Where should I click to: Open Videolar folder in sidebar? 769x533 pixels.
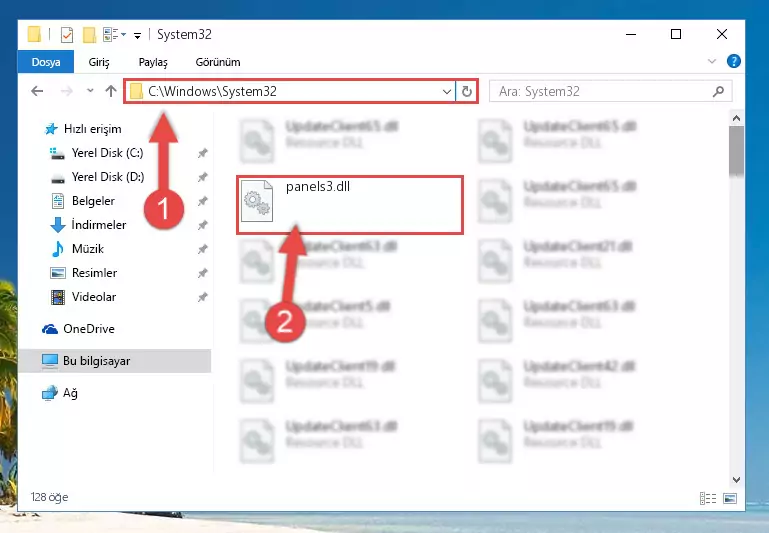pyautogui.click(x=94, y=297)
